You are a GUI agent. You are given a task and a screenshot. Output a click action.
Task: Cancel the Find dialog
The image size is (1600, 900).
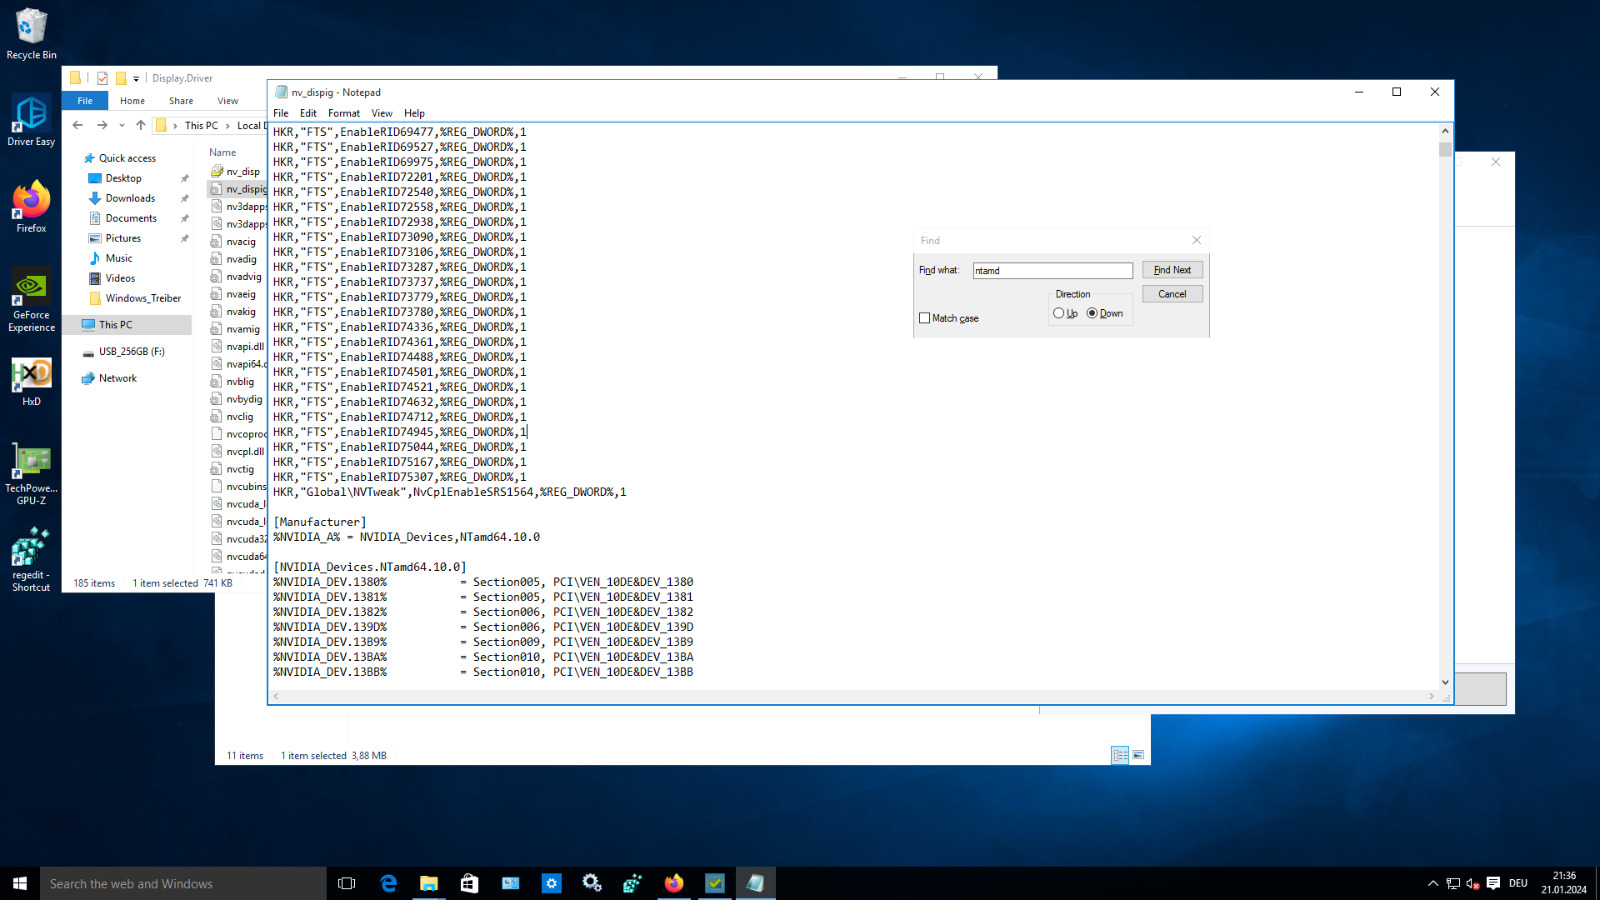click(x=1172, y=294)
